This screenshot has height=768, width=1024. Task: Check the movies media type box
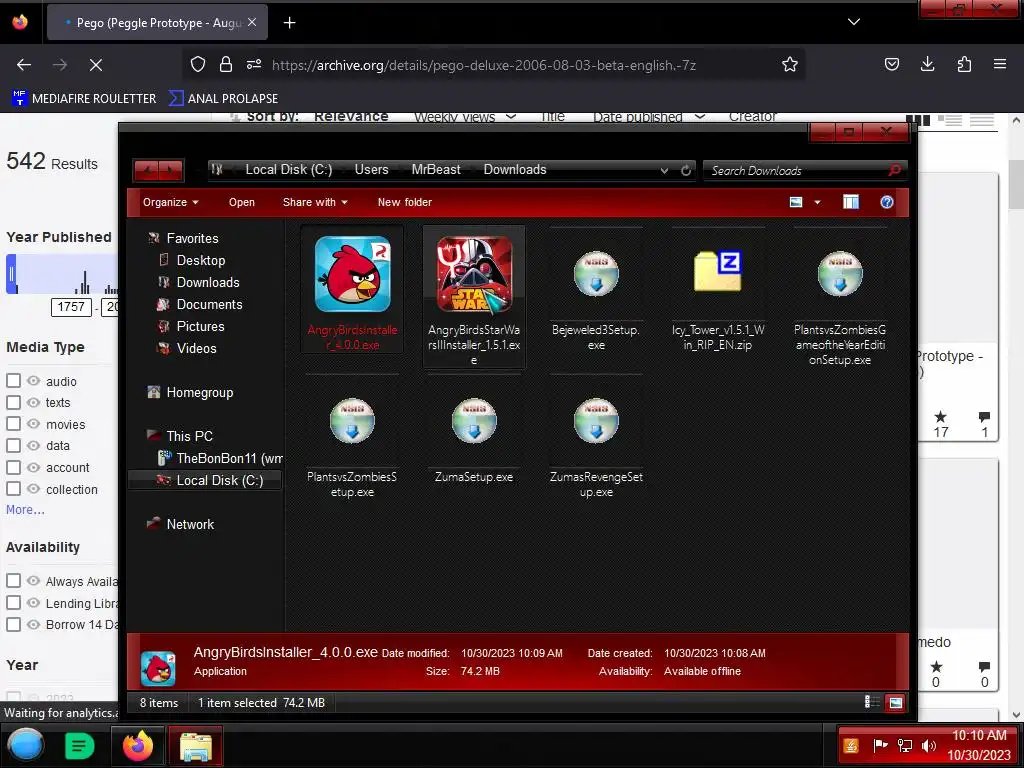point(13,424)
